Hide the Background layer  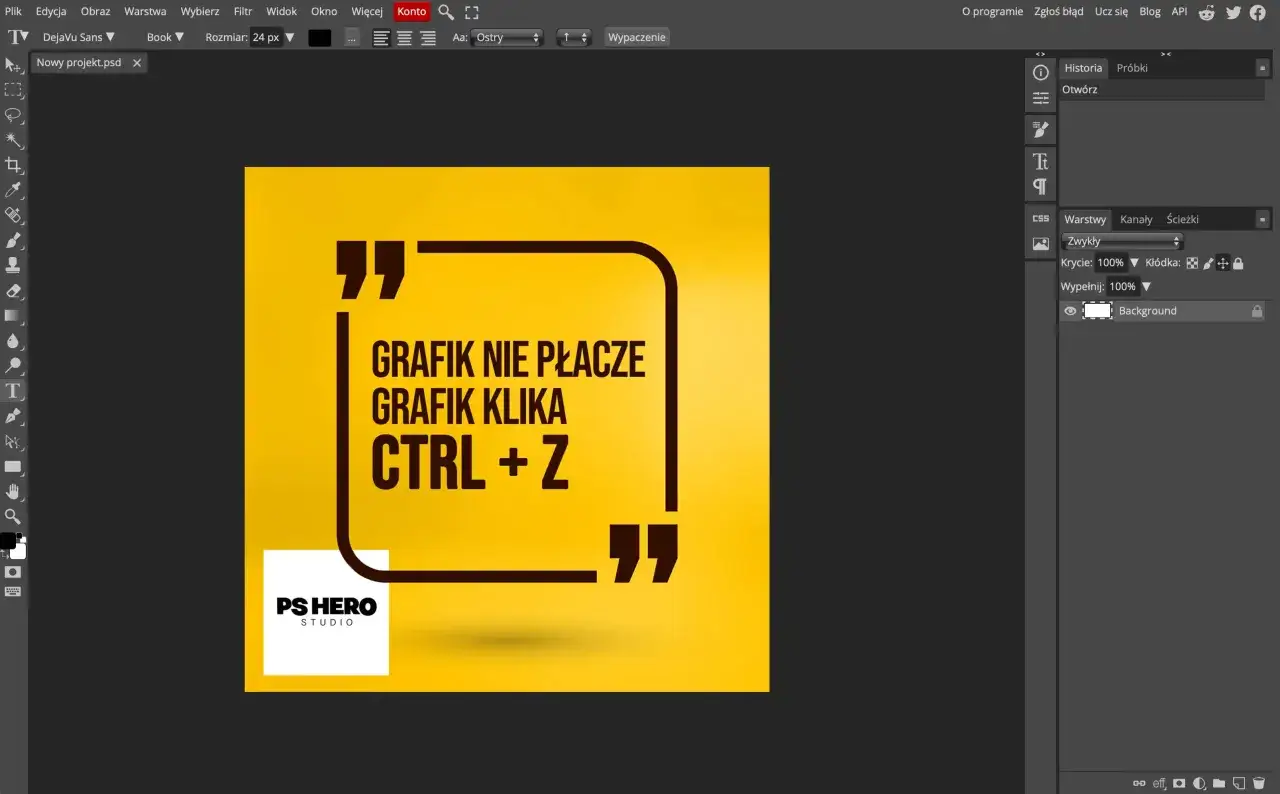1070,310
